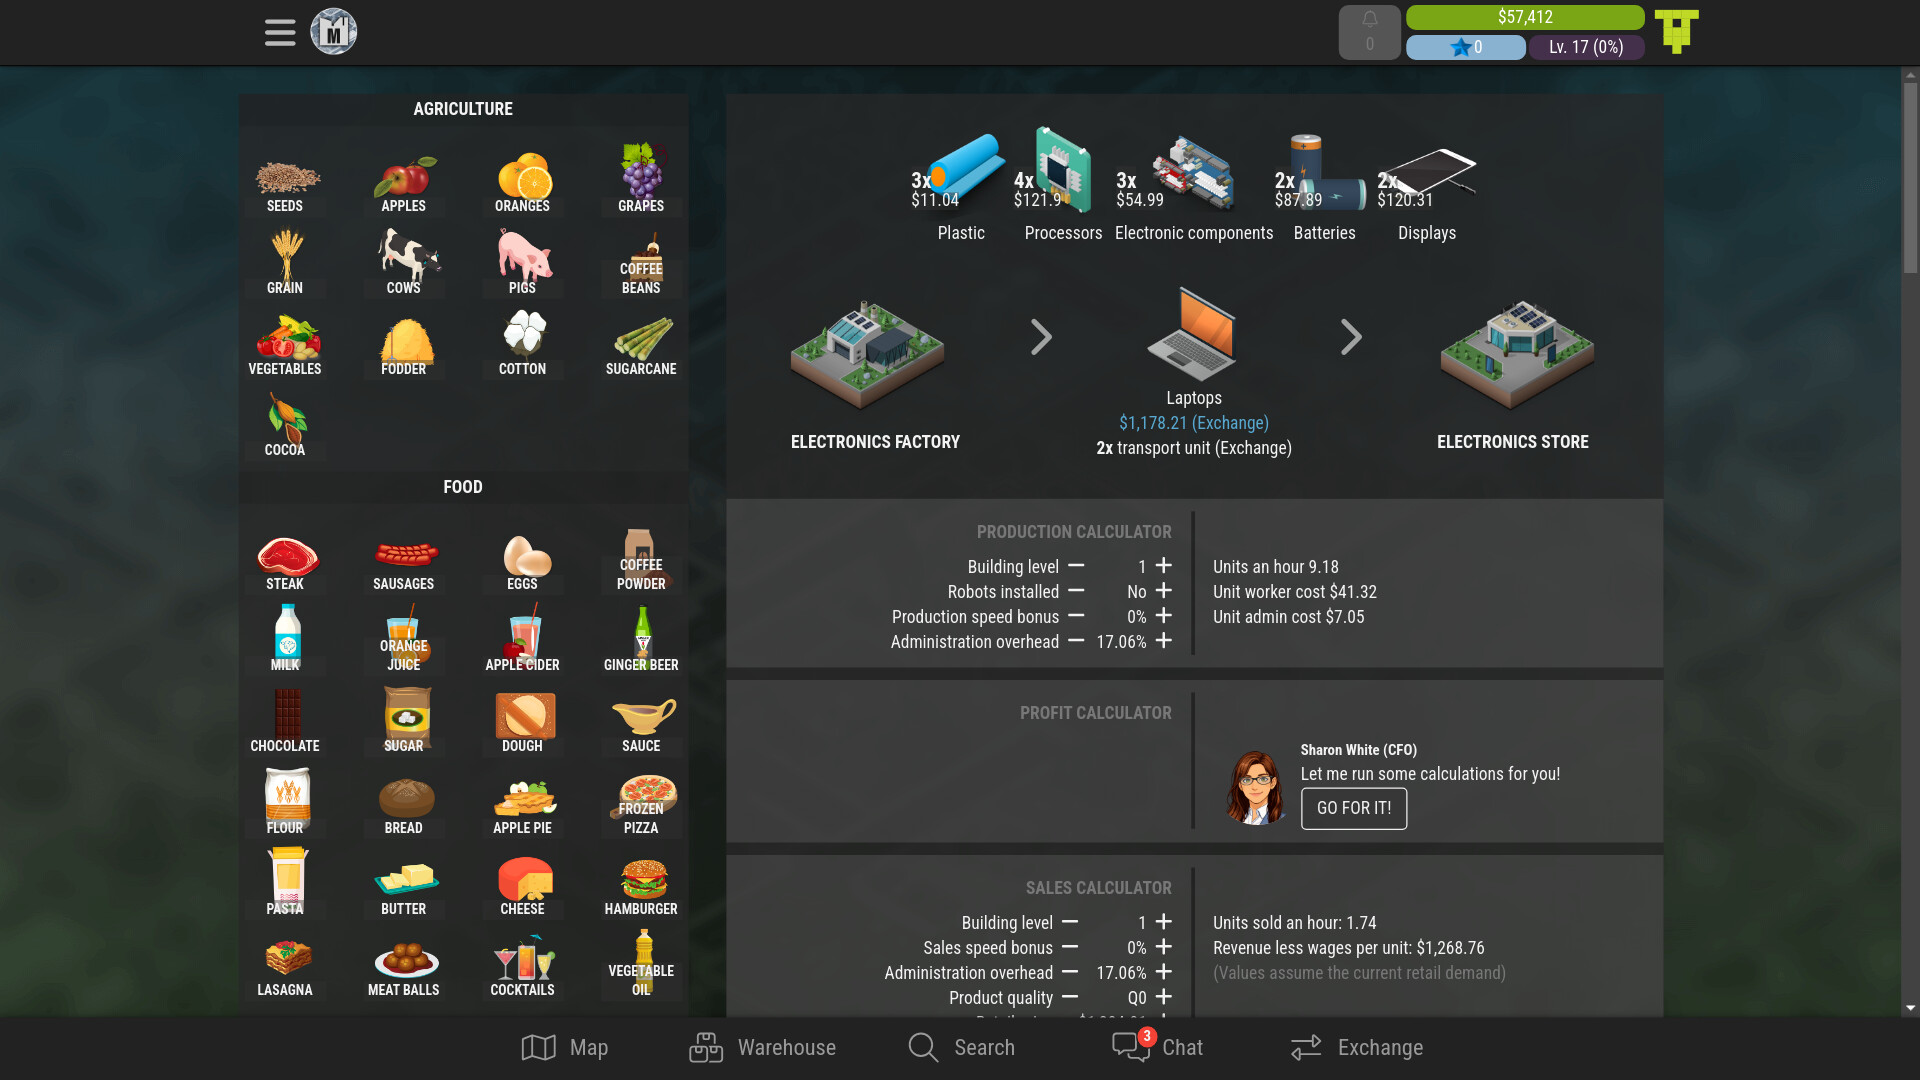1920x1080 pixels.
Task: Open the Batteries ingredient icon
Action: (x=1324, y=172)
